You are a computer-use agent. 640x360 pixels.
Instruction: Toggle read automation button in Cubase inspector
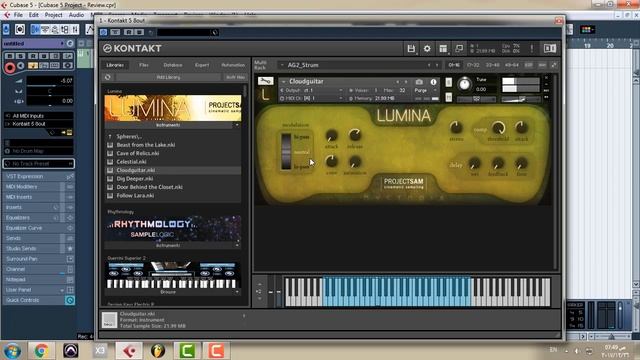coord(33,56)
